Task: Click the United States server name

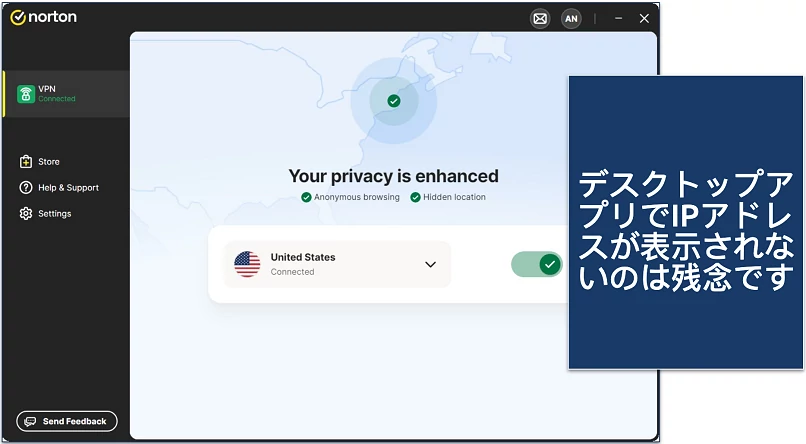Action: [303, 257]
